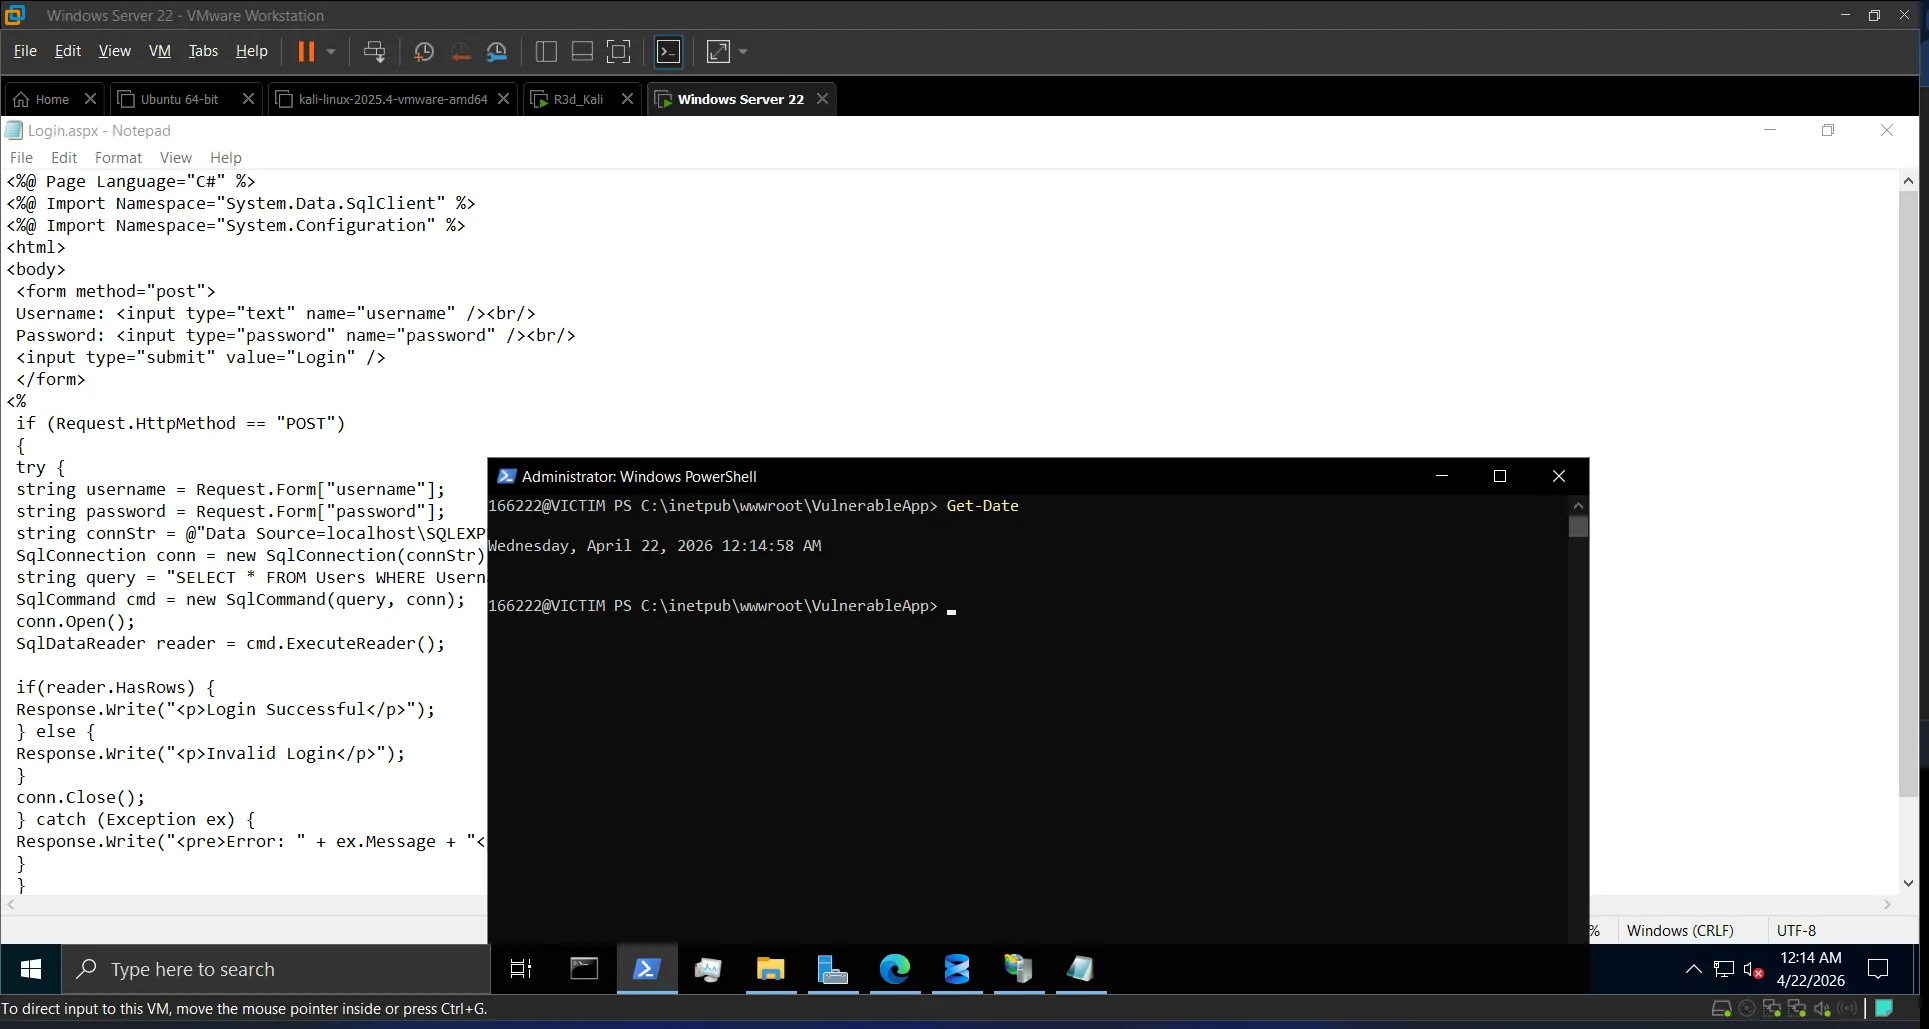Maximize the PowerShell window
The image size is (1929, 1029).
[x=1500, y=476]
